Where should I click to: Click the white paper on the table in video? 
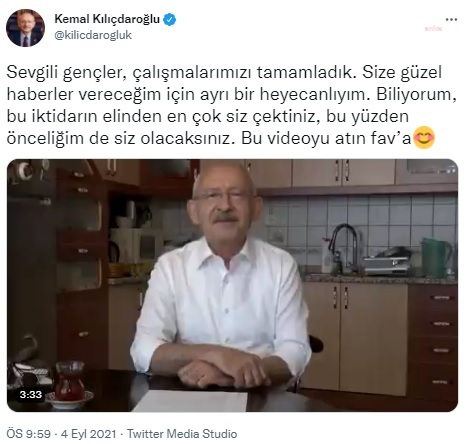click(191, 401)
